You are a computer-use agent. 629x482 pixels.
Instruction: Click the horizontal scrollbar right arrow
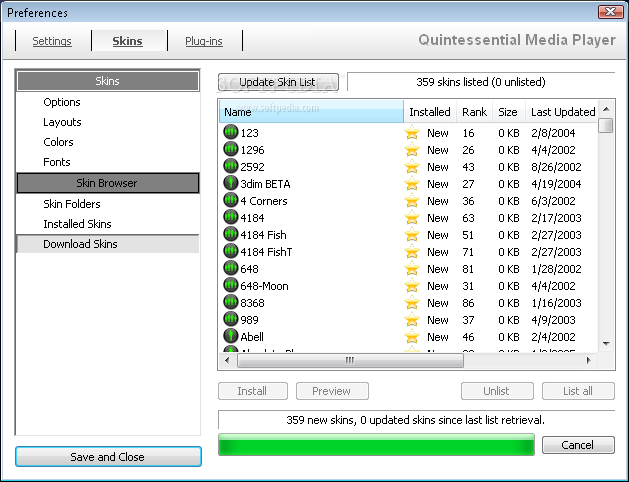pos(588,360)
